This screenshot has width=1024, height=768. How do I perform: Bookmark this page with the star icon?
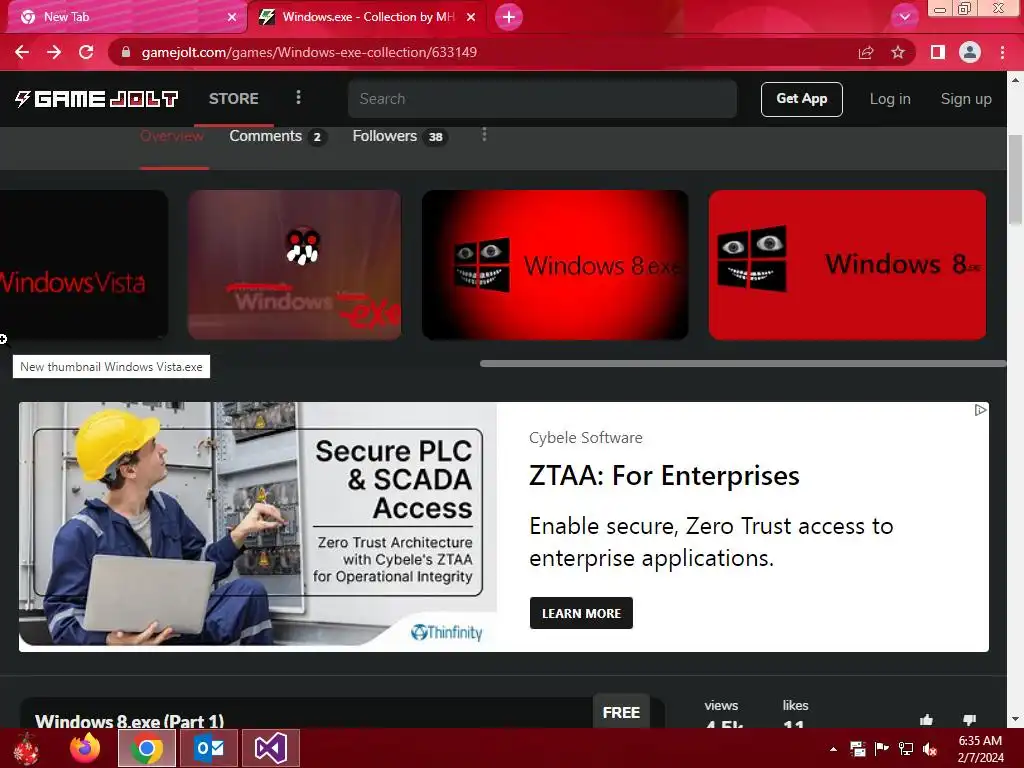coord(898,52)
